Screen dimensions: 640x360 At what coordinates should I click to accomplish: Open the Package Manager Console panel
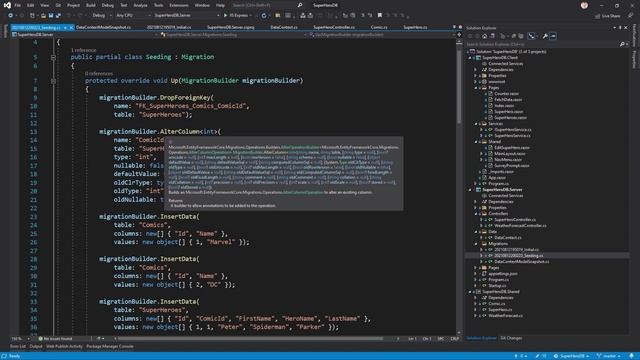[x=110, y=347]
